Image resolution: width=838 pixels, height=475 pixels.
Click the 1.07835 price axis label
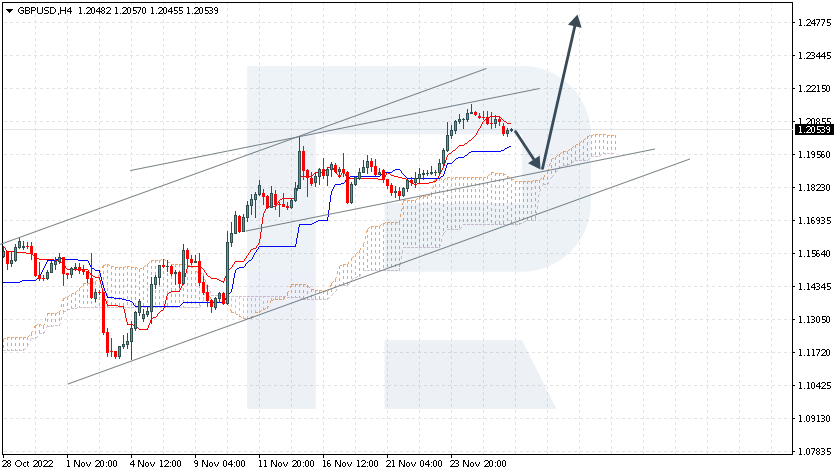tap(814, 452)
